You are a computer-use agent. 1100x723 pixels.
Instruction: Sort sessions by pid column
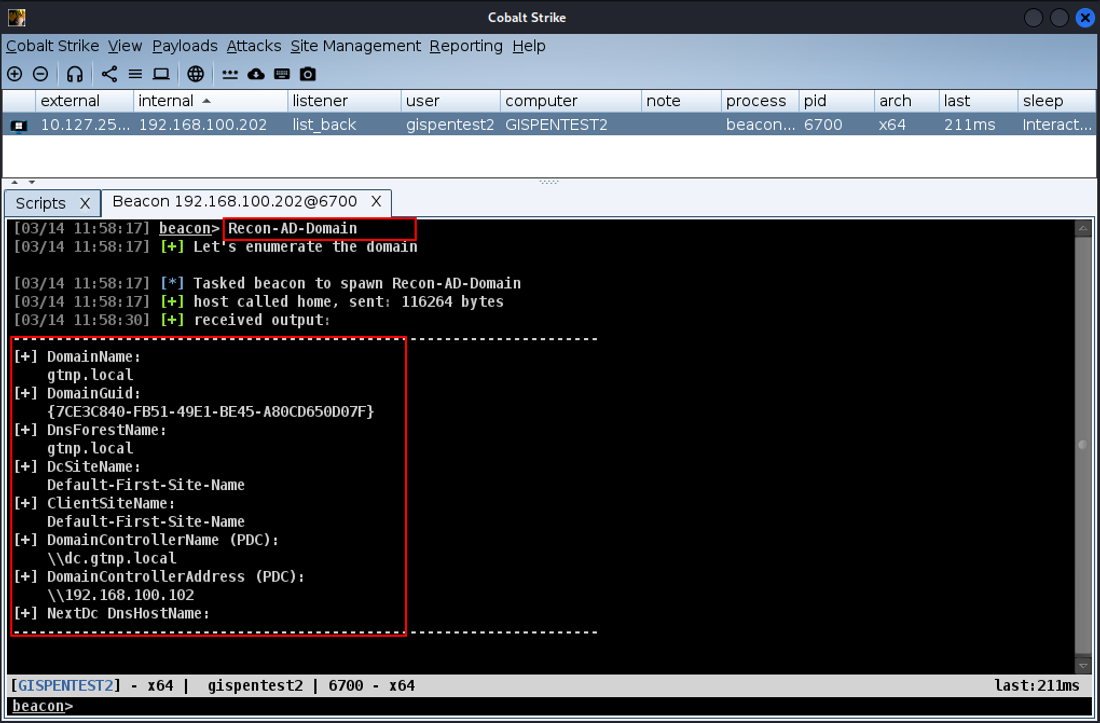(836, 101)
